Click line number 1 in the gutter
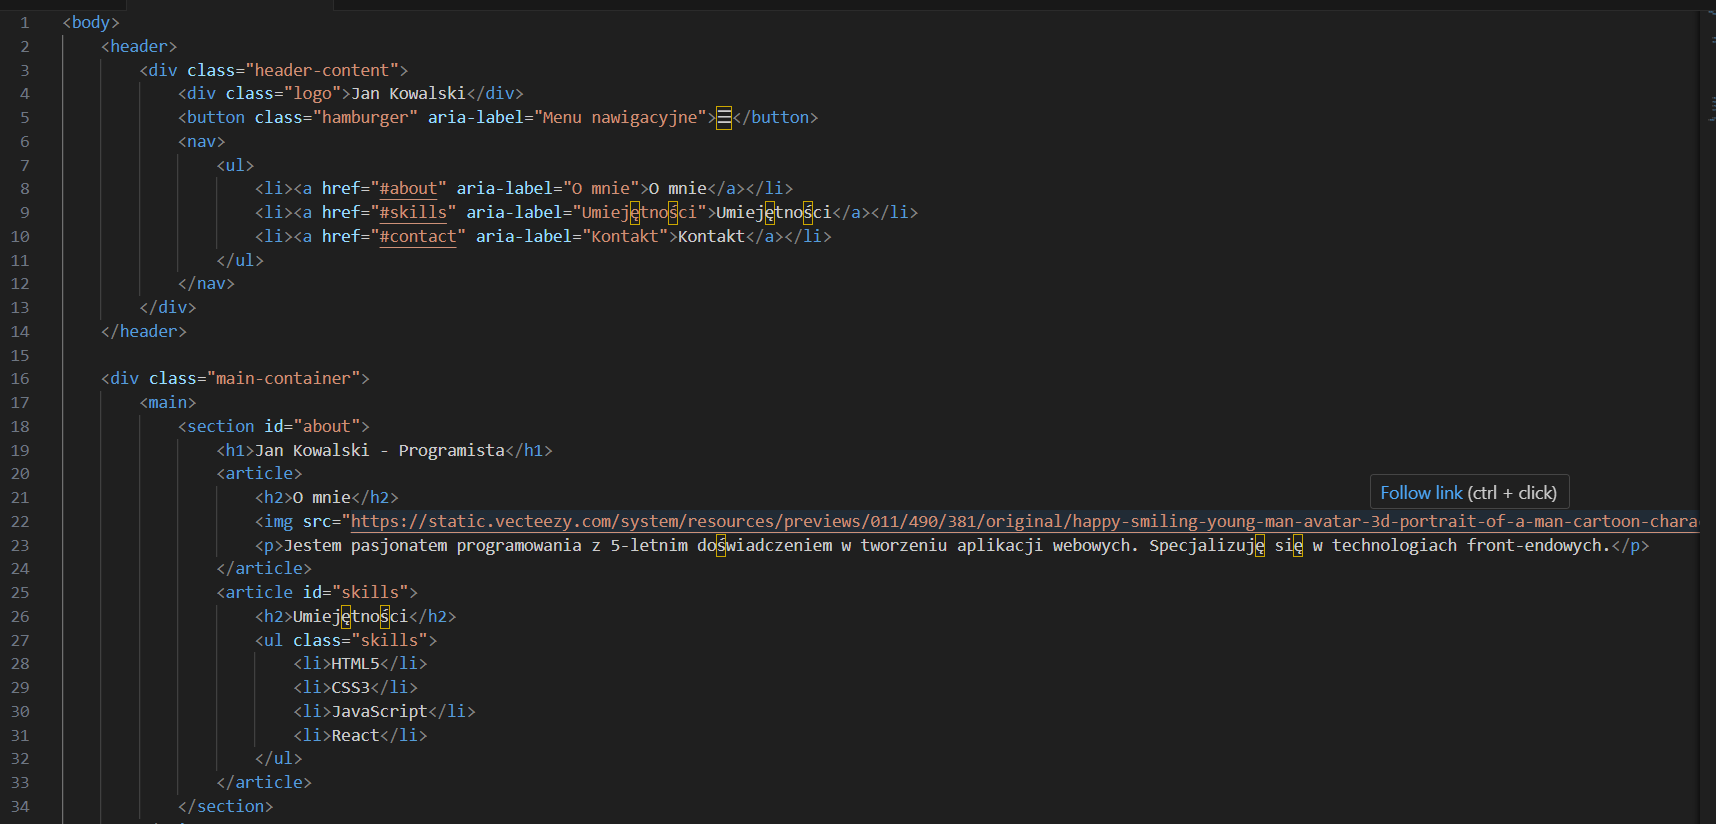The width and height of the screenshot is (1716, 824). point(24,23)
